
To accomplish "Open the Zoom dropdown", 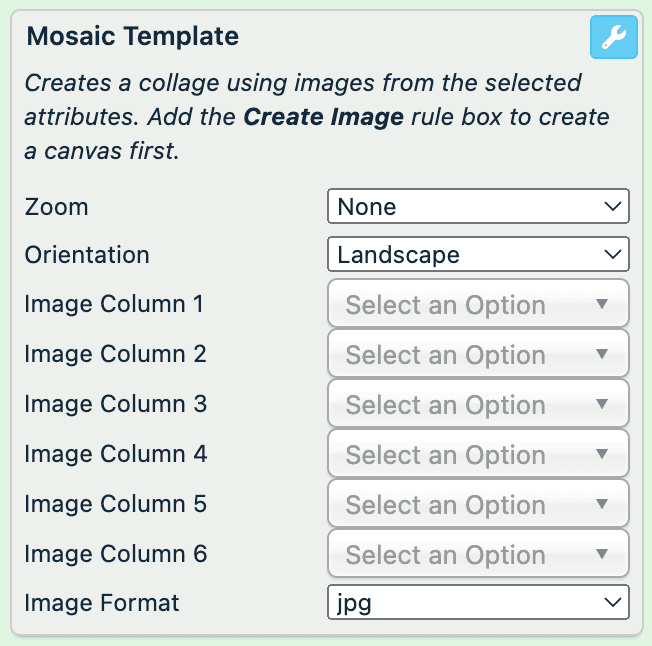I will [478, 207].
